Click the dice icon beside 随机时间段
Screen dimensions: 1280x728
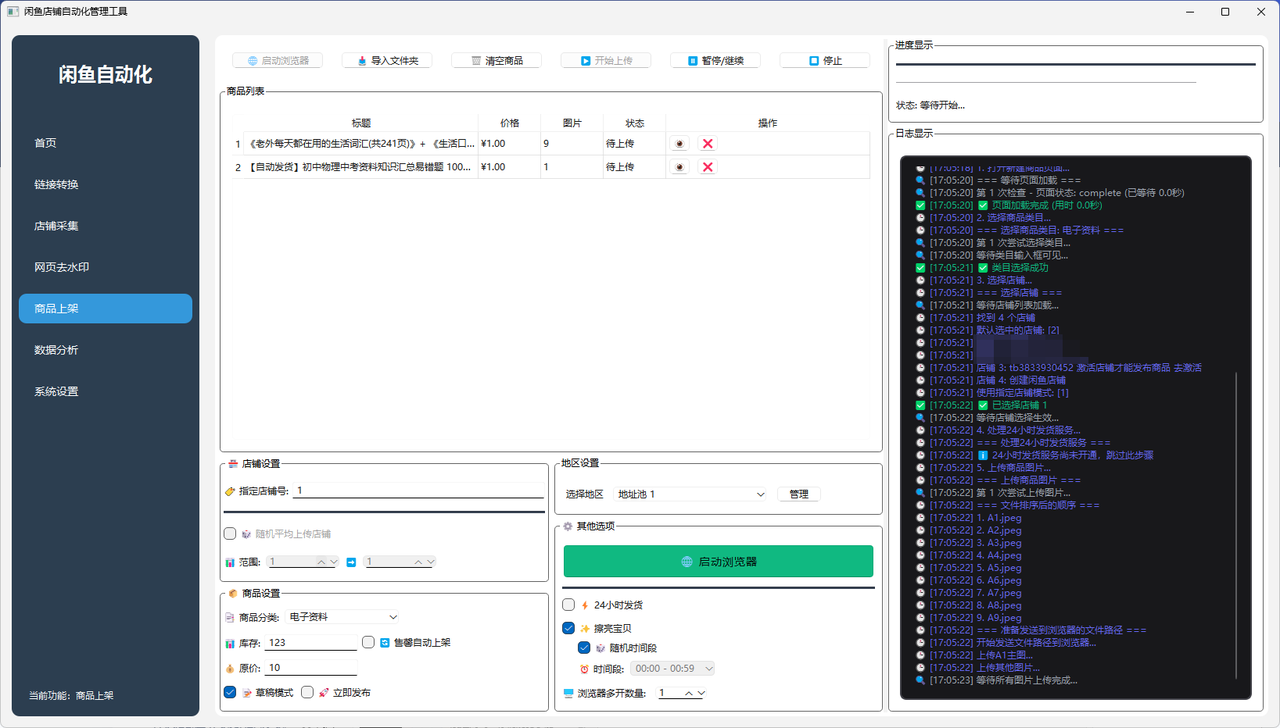point(601,648)
